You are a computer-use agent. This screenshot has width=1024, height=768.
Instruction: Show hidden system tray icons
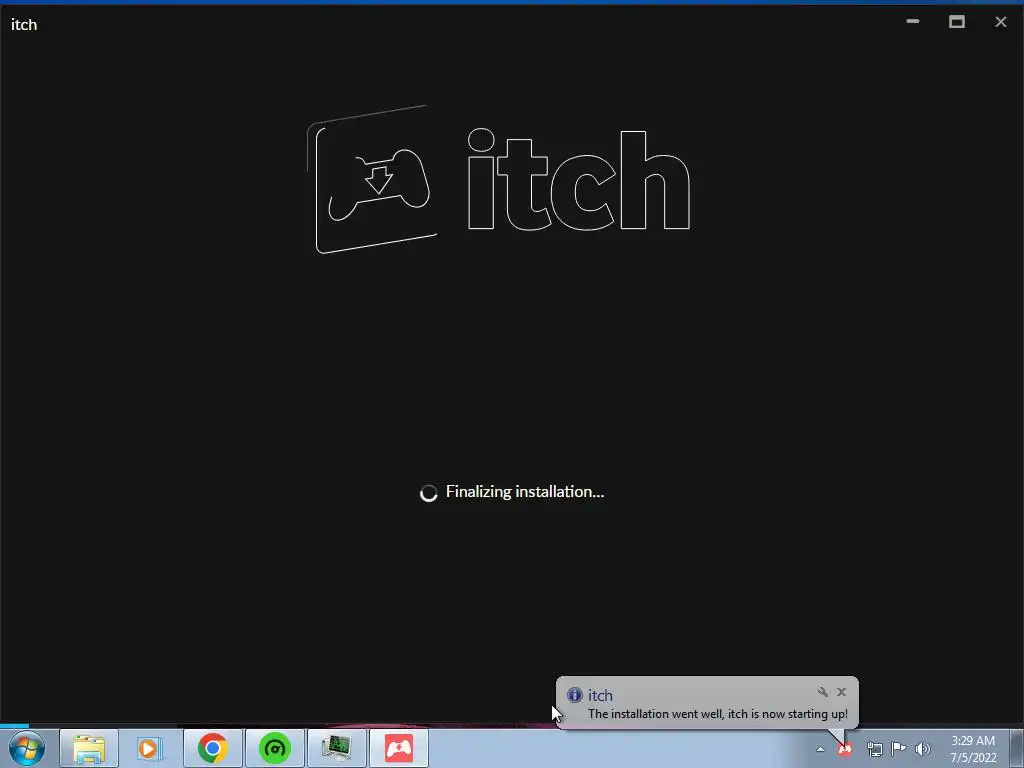click(x=820, y=749)
